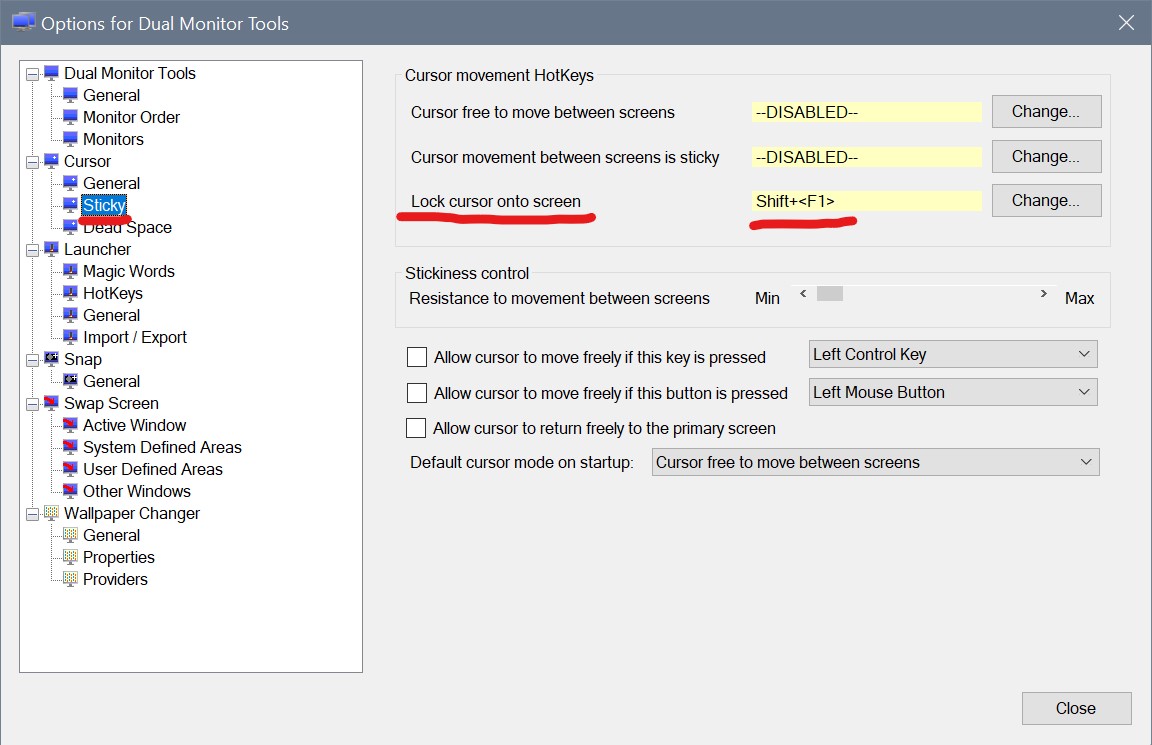Click the Shift+<F1> hotkey field
The image size is (1152, 745).
click(x=866, y=201)
